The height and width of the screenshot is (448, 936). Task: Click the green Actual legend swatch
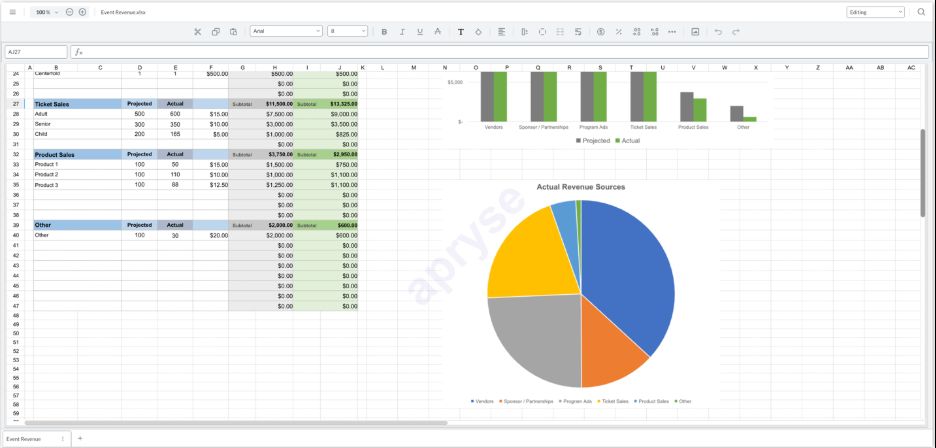(618, 141)
